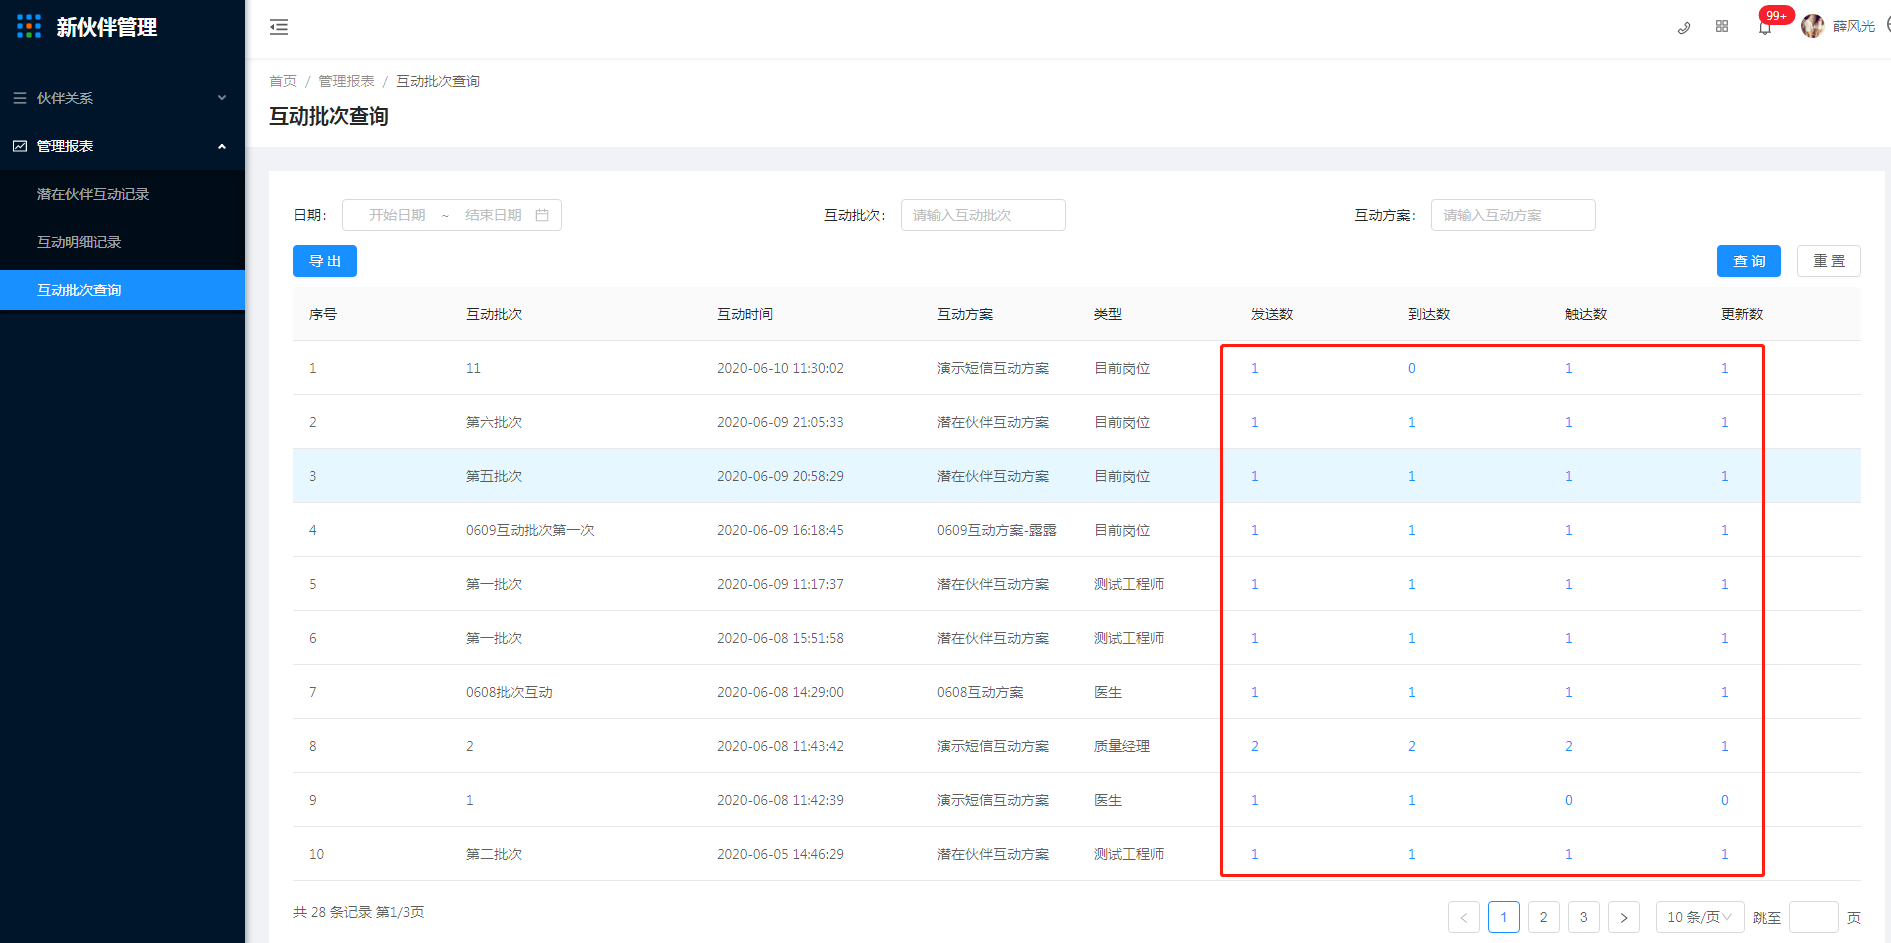Collapse the 管理报表 menu chevron
The image size is (1891, 943).
222,146
